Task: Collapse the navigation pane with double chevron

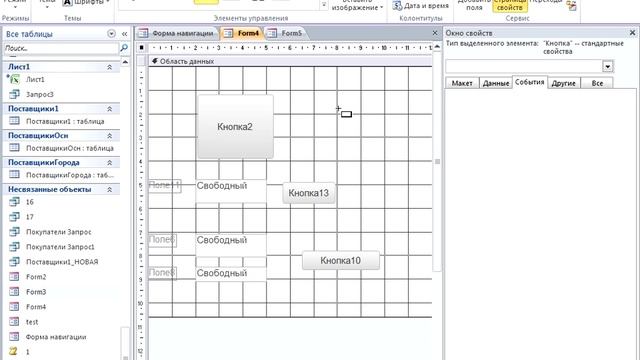Action: (124, 34)
